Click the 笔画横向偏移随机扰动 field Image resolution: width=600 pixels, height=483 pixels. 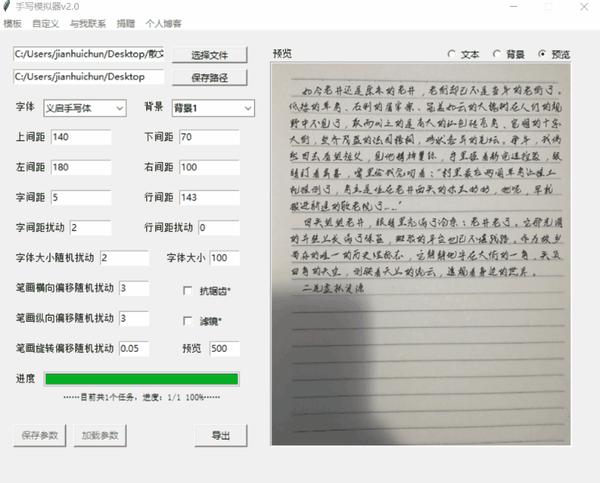tap(134, 288)
